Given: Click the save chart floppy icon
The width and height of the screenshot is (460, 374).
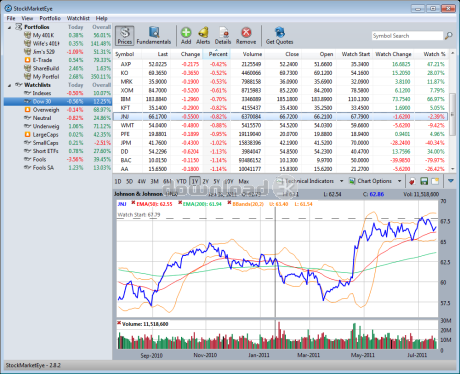Looking at the screenshot, I should (424, 181).
